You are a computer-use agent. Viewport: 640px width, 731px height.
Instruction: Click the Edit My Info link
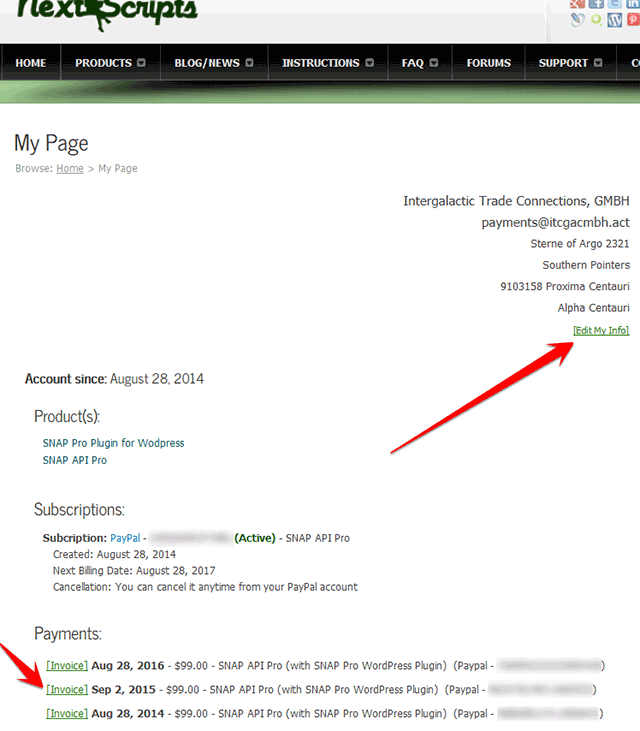(x=601, y=331)
